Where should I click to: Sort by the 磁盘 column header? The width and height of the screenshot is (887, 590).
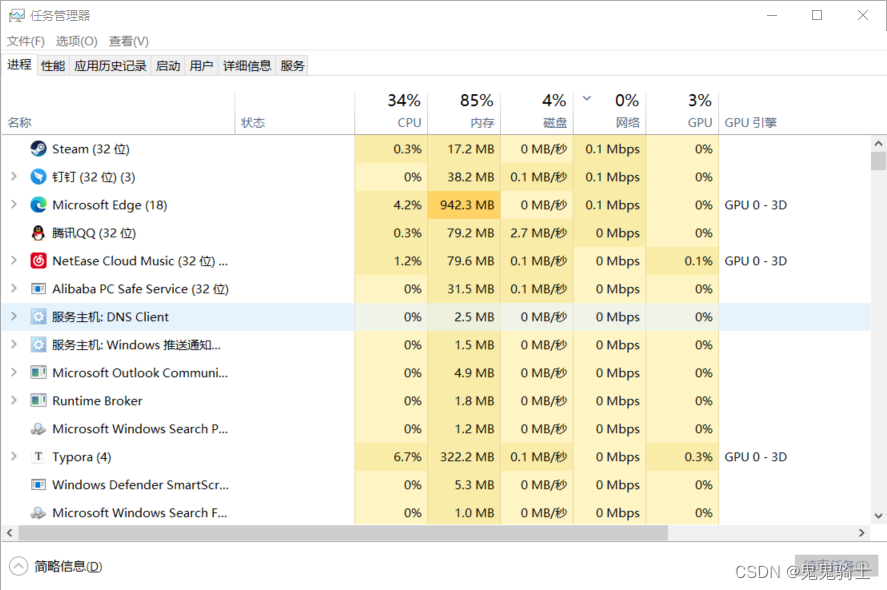tap(537, 113)
